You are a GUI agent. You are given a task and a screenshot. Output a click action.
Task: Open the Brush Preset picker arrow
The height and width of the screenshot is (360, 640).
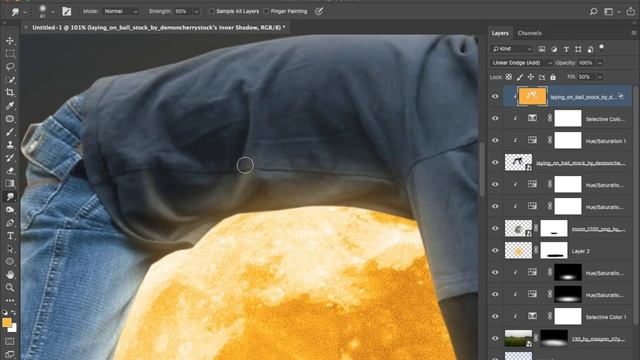click(x=53, y=12)
